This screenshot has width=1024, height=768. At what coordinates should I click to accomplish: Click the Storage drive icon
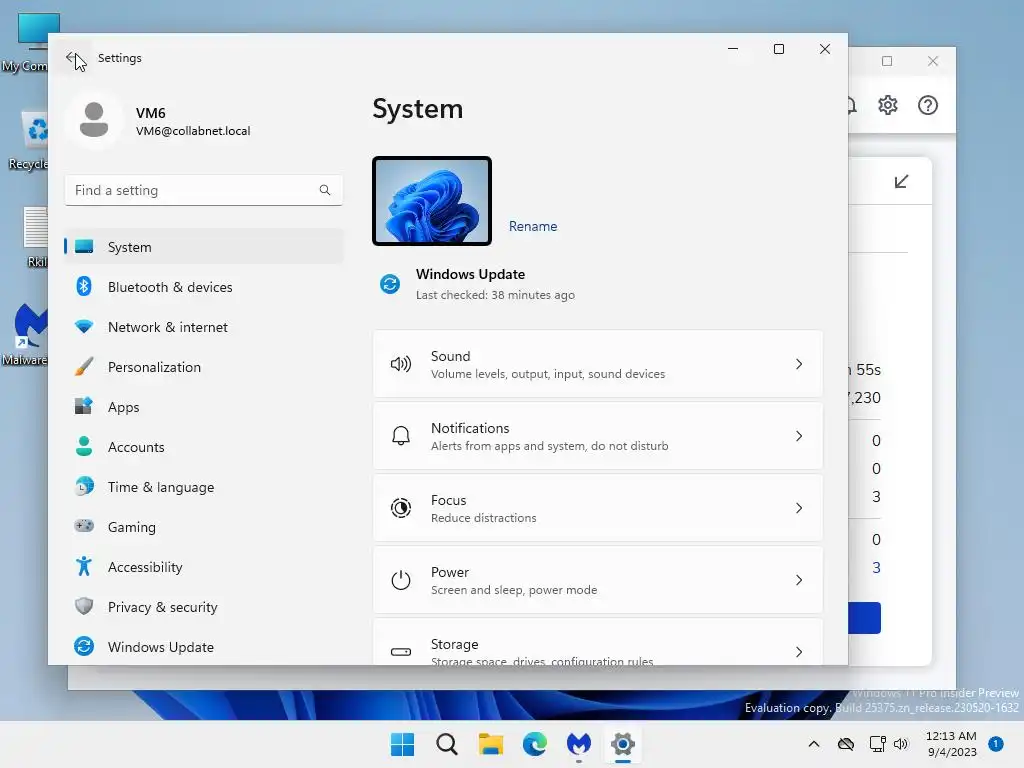(x=401, y=652)
